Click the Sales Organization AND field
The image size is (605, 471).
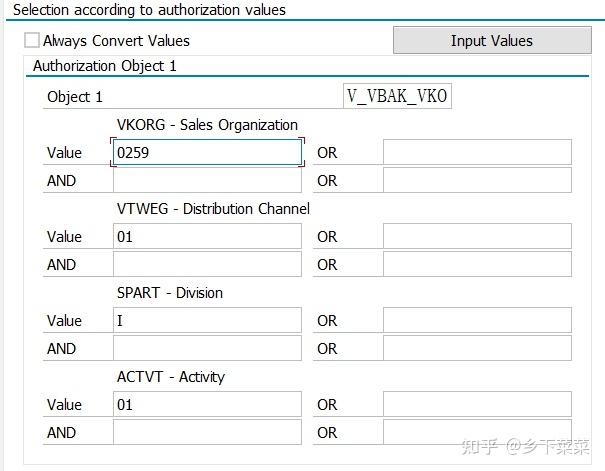[207, 181]
